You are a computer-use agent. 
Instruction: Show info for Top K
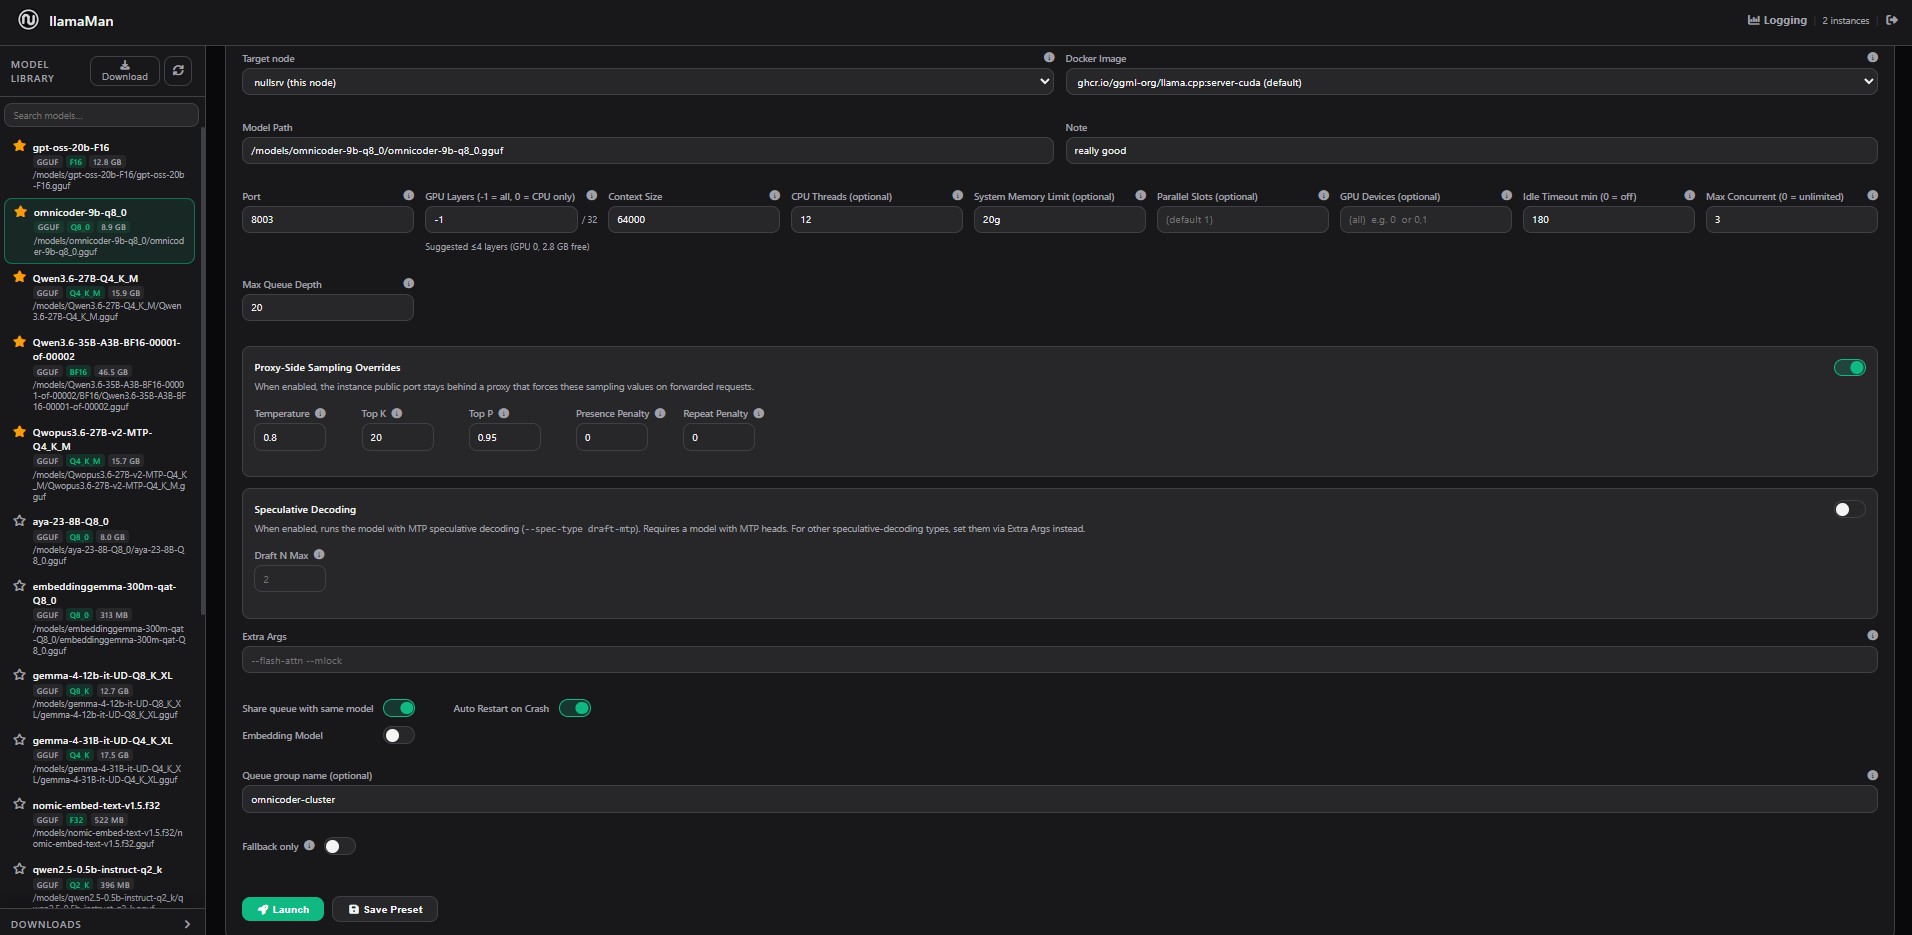pyautogui.click(x=397, y=413)
